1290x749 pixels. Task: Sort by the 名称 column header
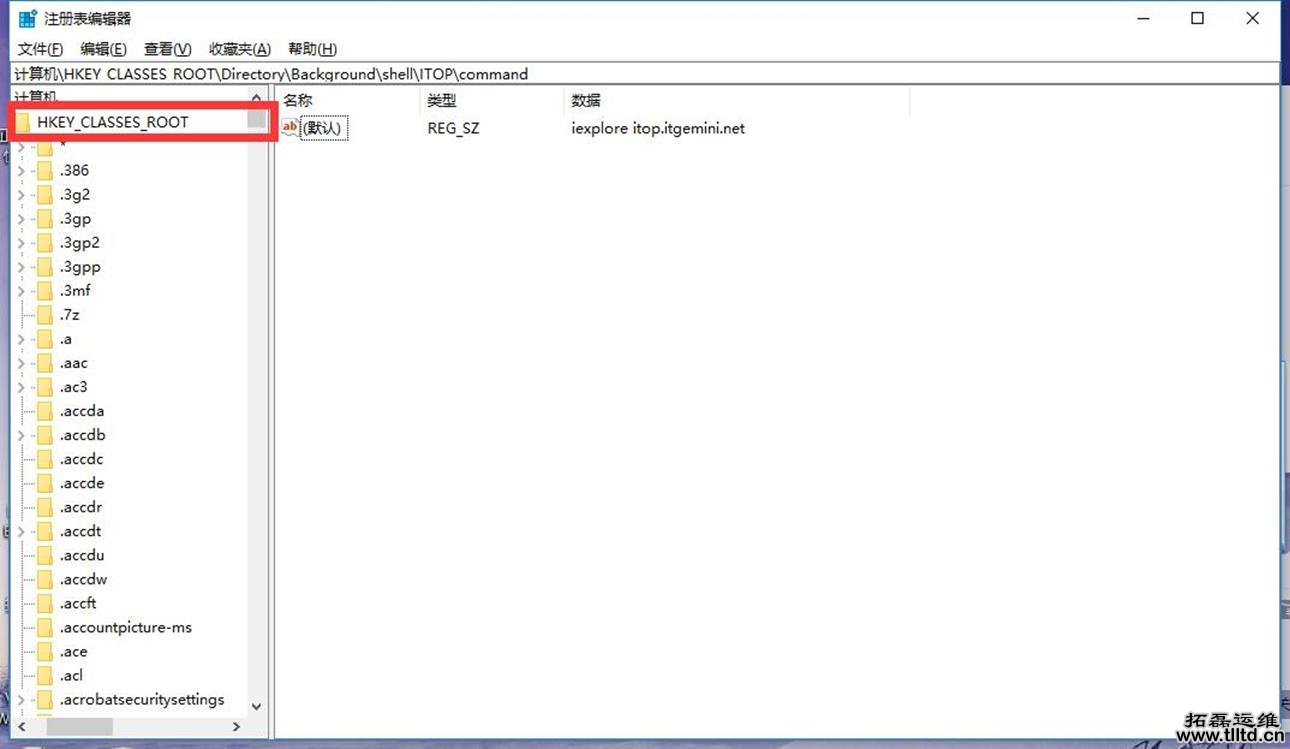click(298, 100)
